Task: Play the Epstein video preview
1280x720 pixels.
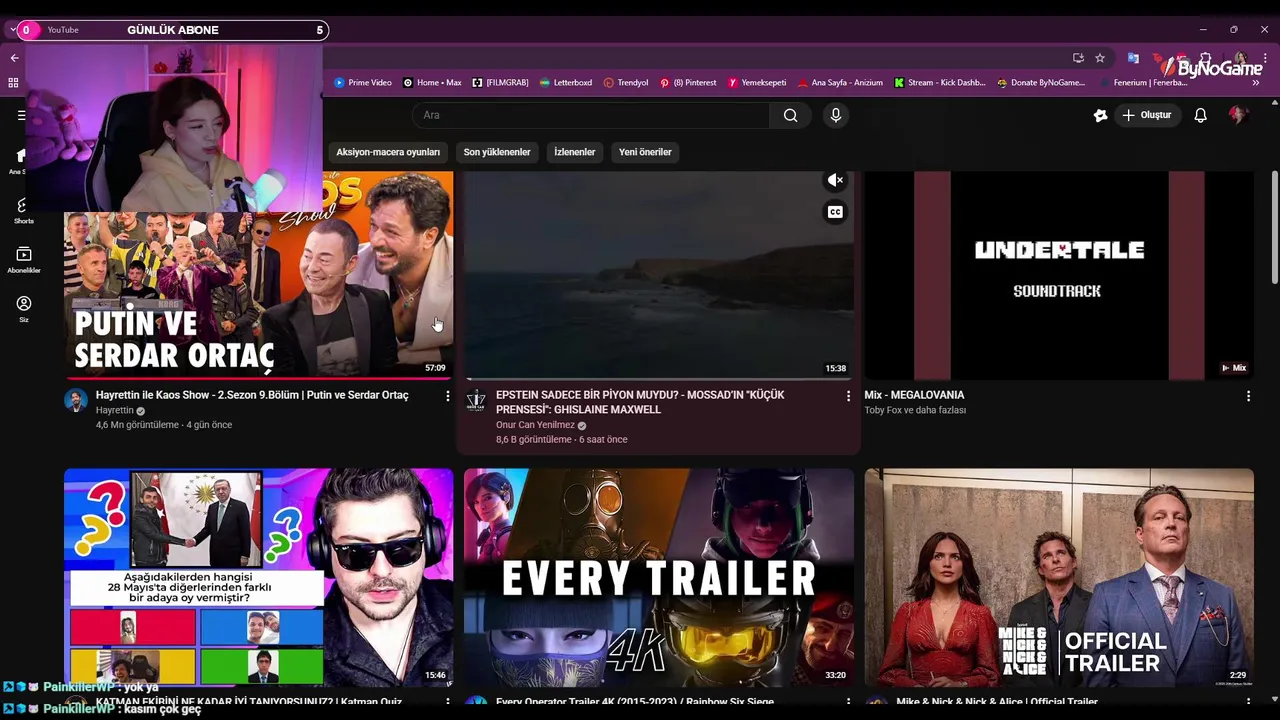Action: click(x=659, y=275)
